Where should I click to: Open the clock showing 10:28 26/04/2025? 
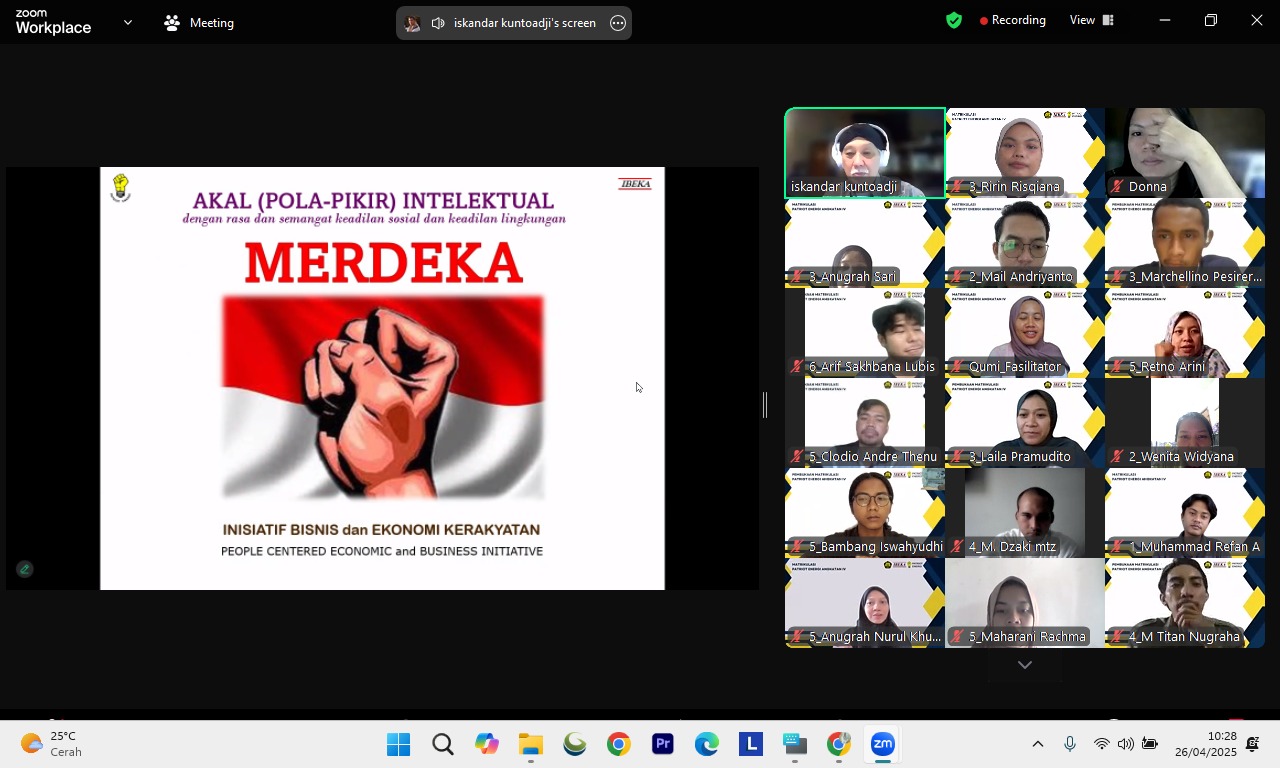(x=1205, y=744)
